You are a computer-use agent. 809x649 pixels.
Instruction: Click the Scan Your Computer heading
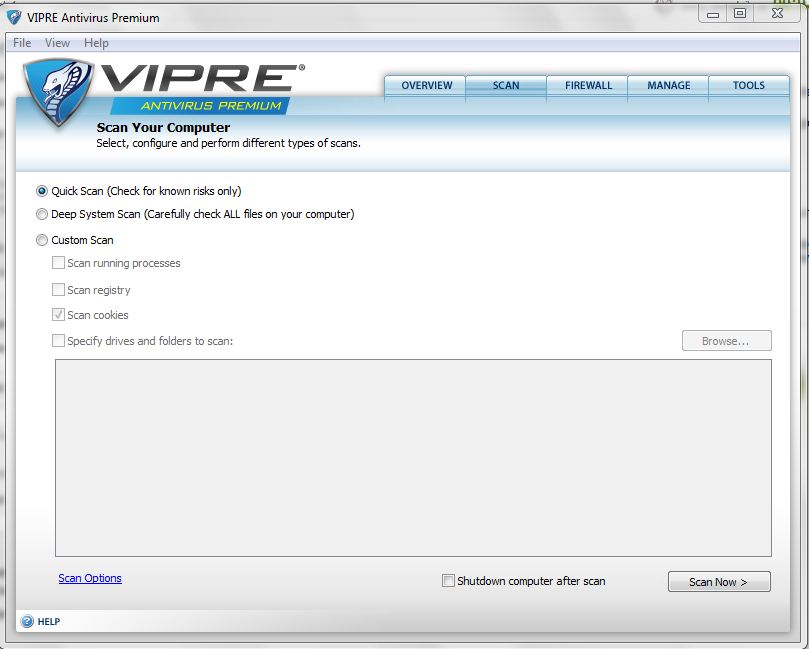click(x=163, y=127)
